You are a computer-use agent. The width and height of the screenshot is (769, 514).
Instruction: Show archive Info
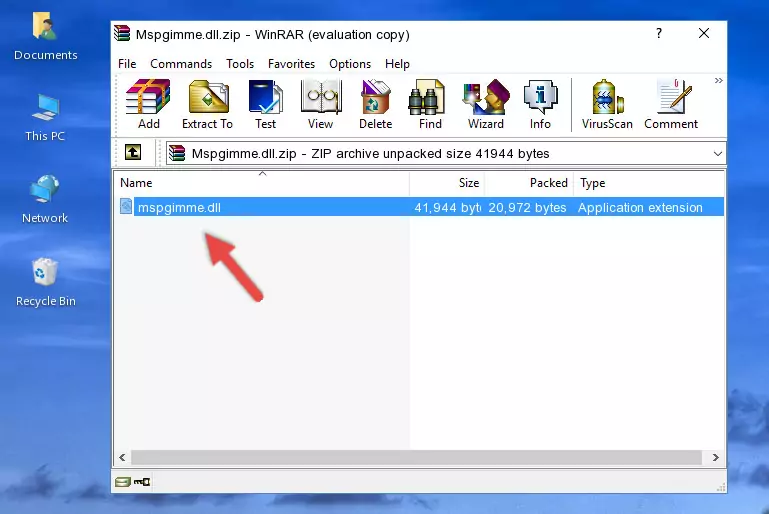tap(540, 104)
